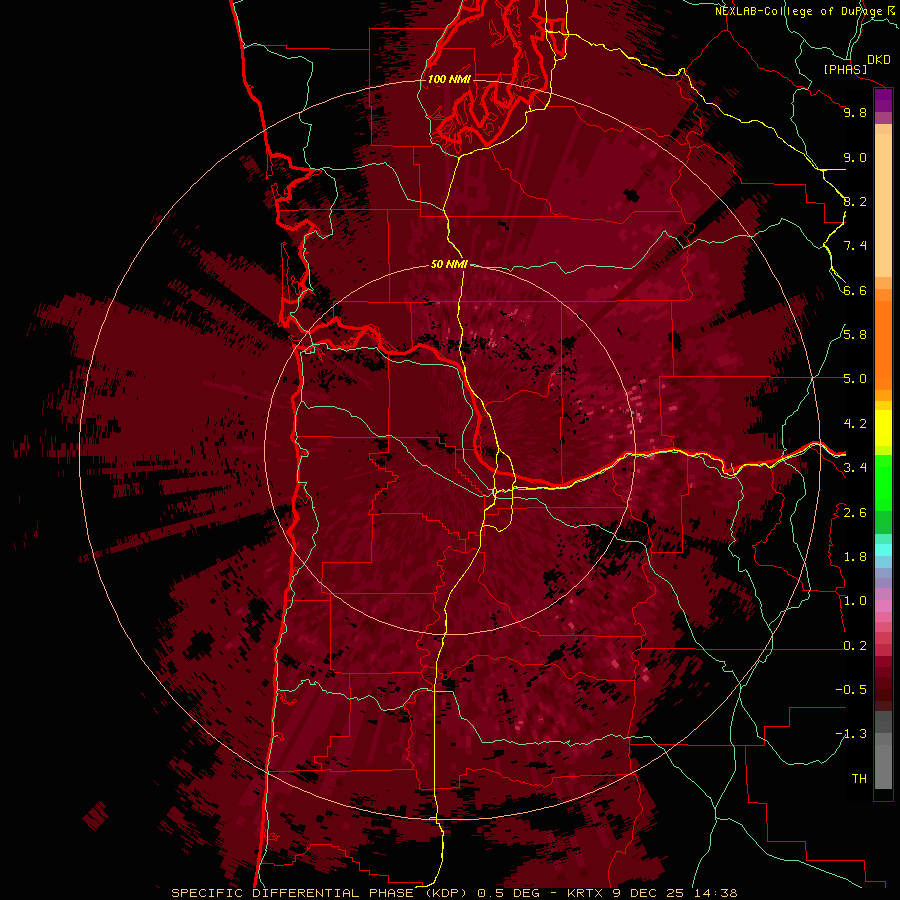The height and width of the screenshot is (900, 900).
Task: Select the 1.0 scale value
Action: click(855, 601)
